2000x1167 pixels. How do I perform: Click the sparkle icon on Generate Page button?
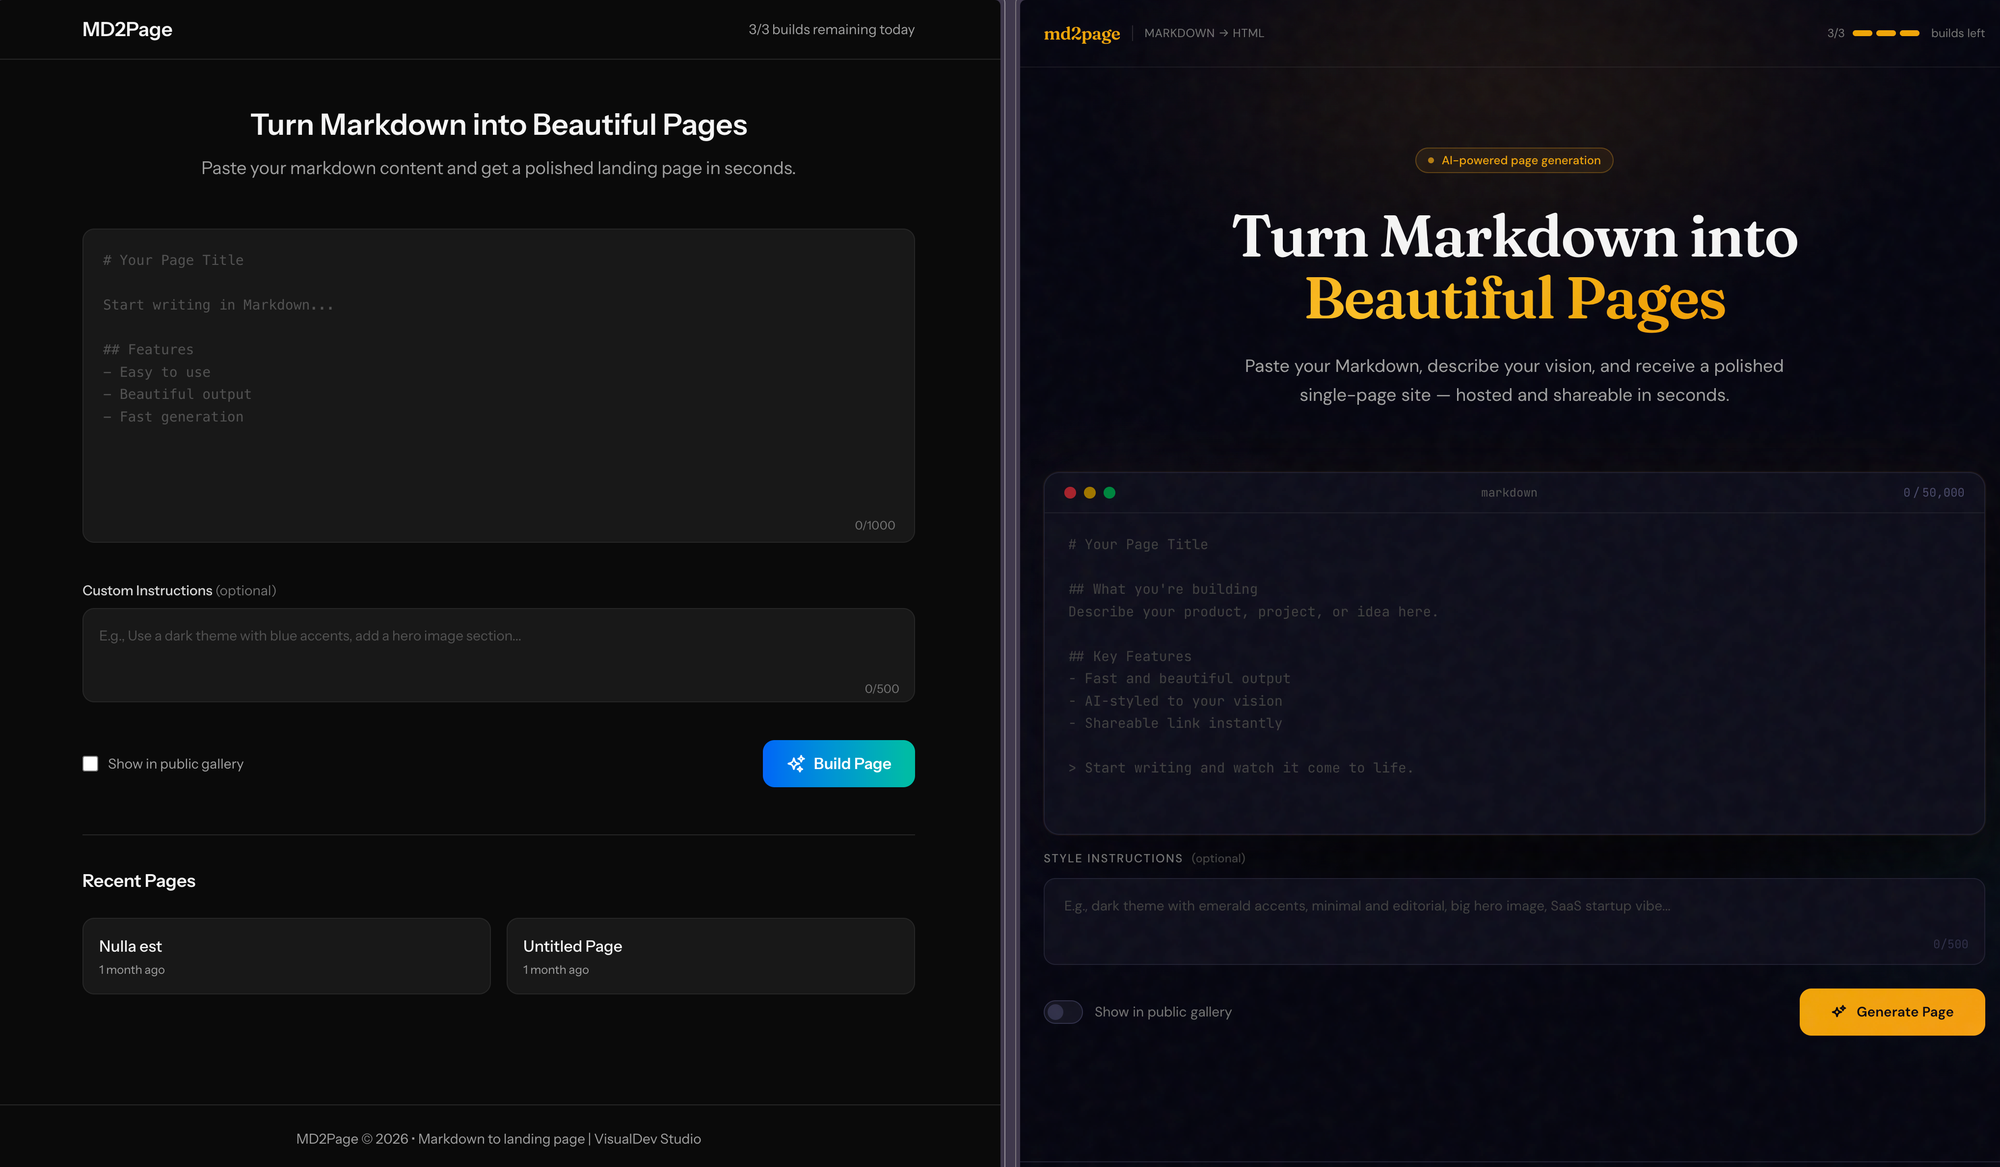click(x=1839, y=1012)
